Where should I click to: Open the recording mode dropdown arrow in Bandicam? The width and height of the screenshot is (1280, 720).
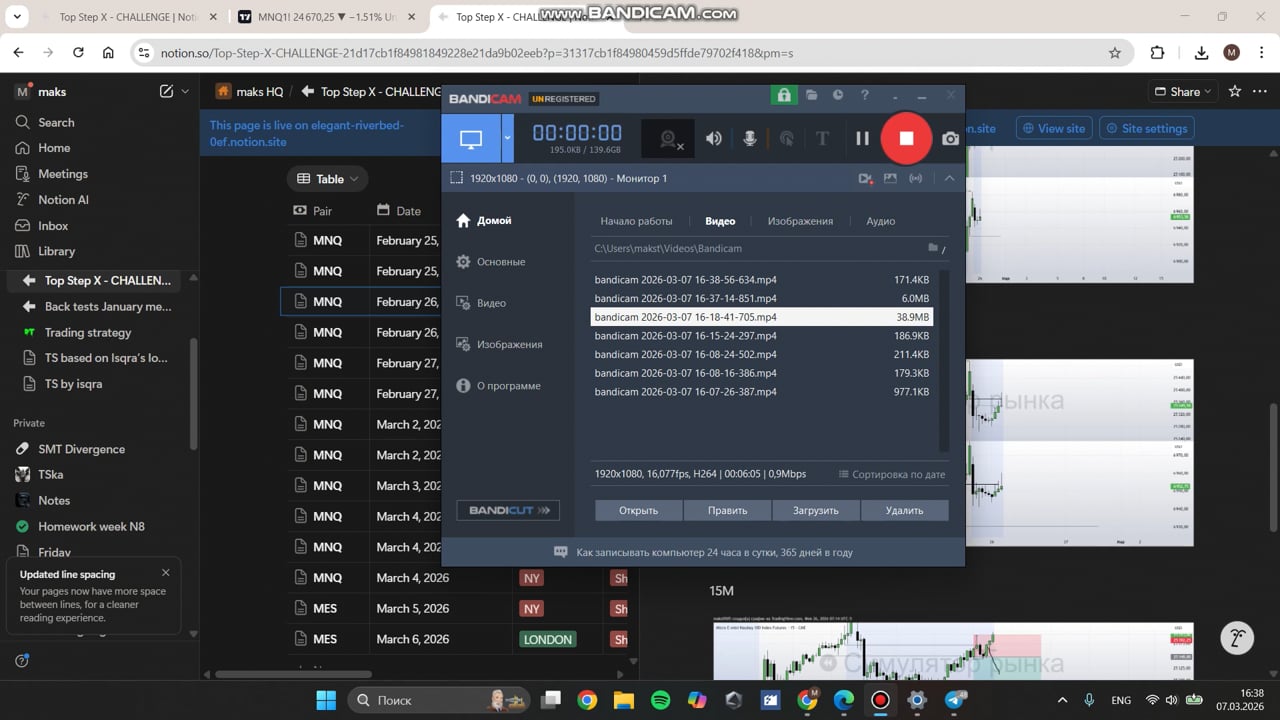point(508,139)
